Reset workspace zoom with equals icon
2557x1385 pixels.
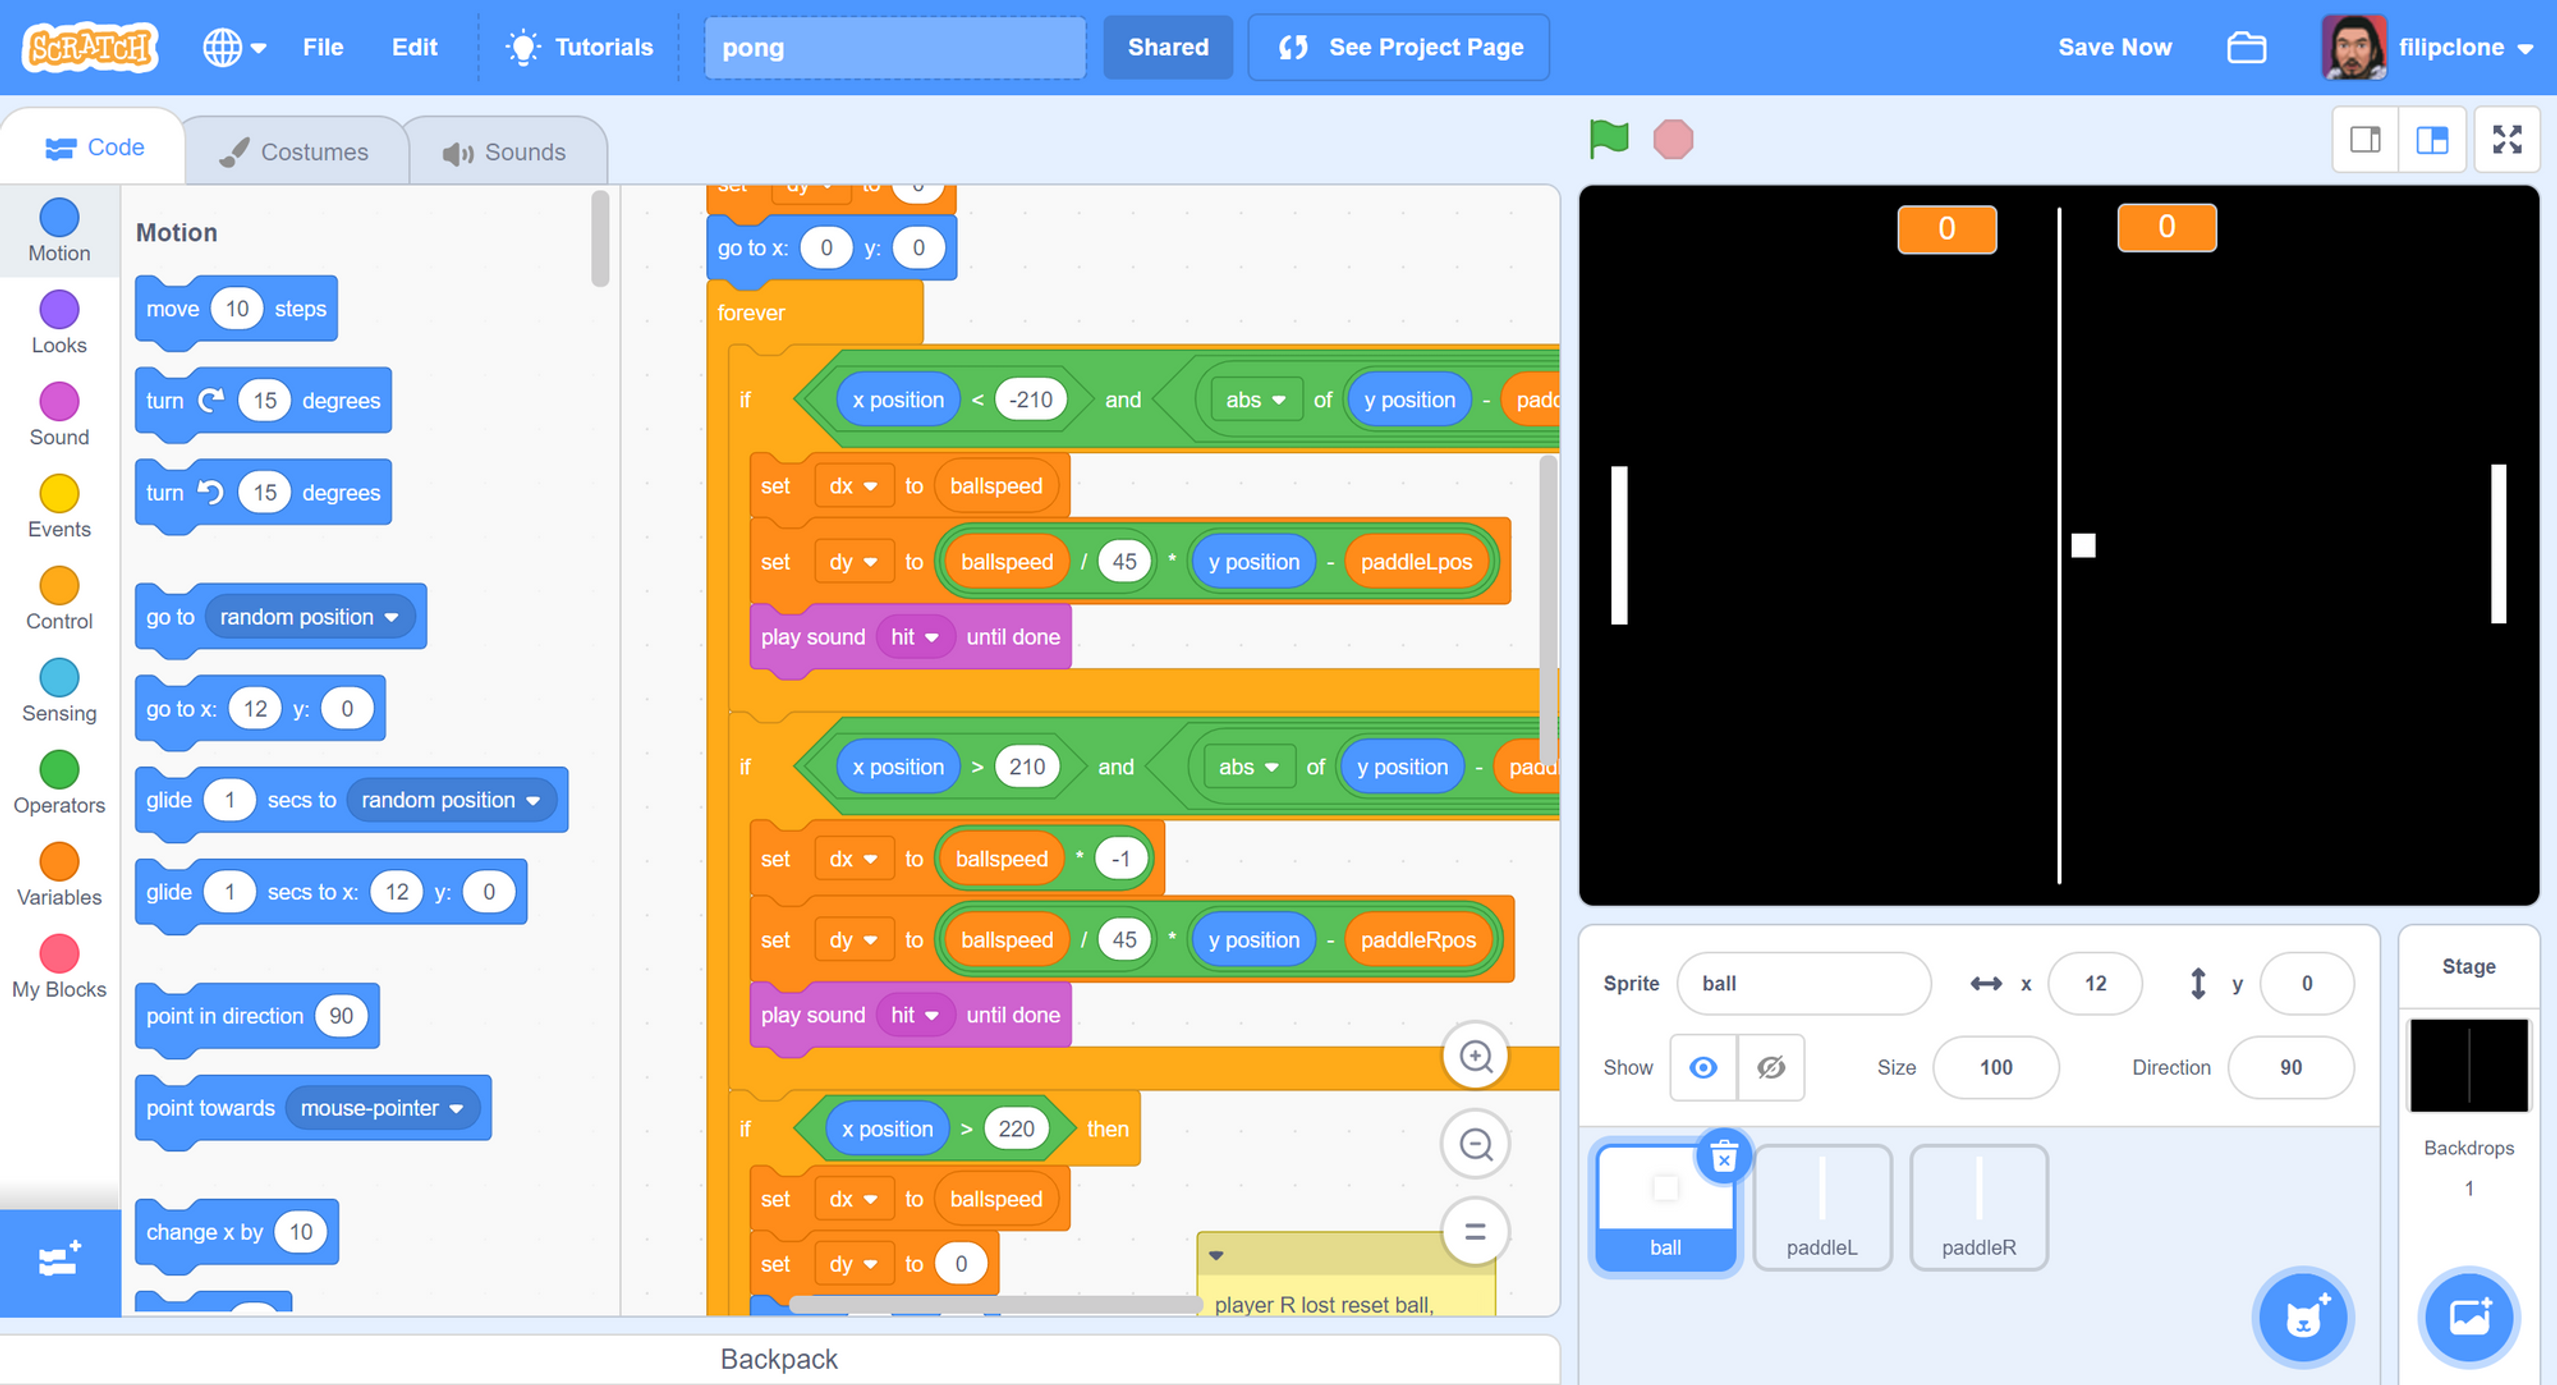tap(1476, 1231)
